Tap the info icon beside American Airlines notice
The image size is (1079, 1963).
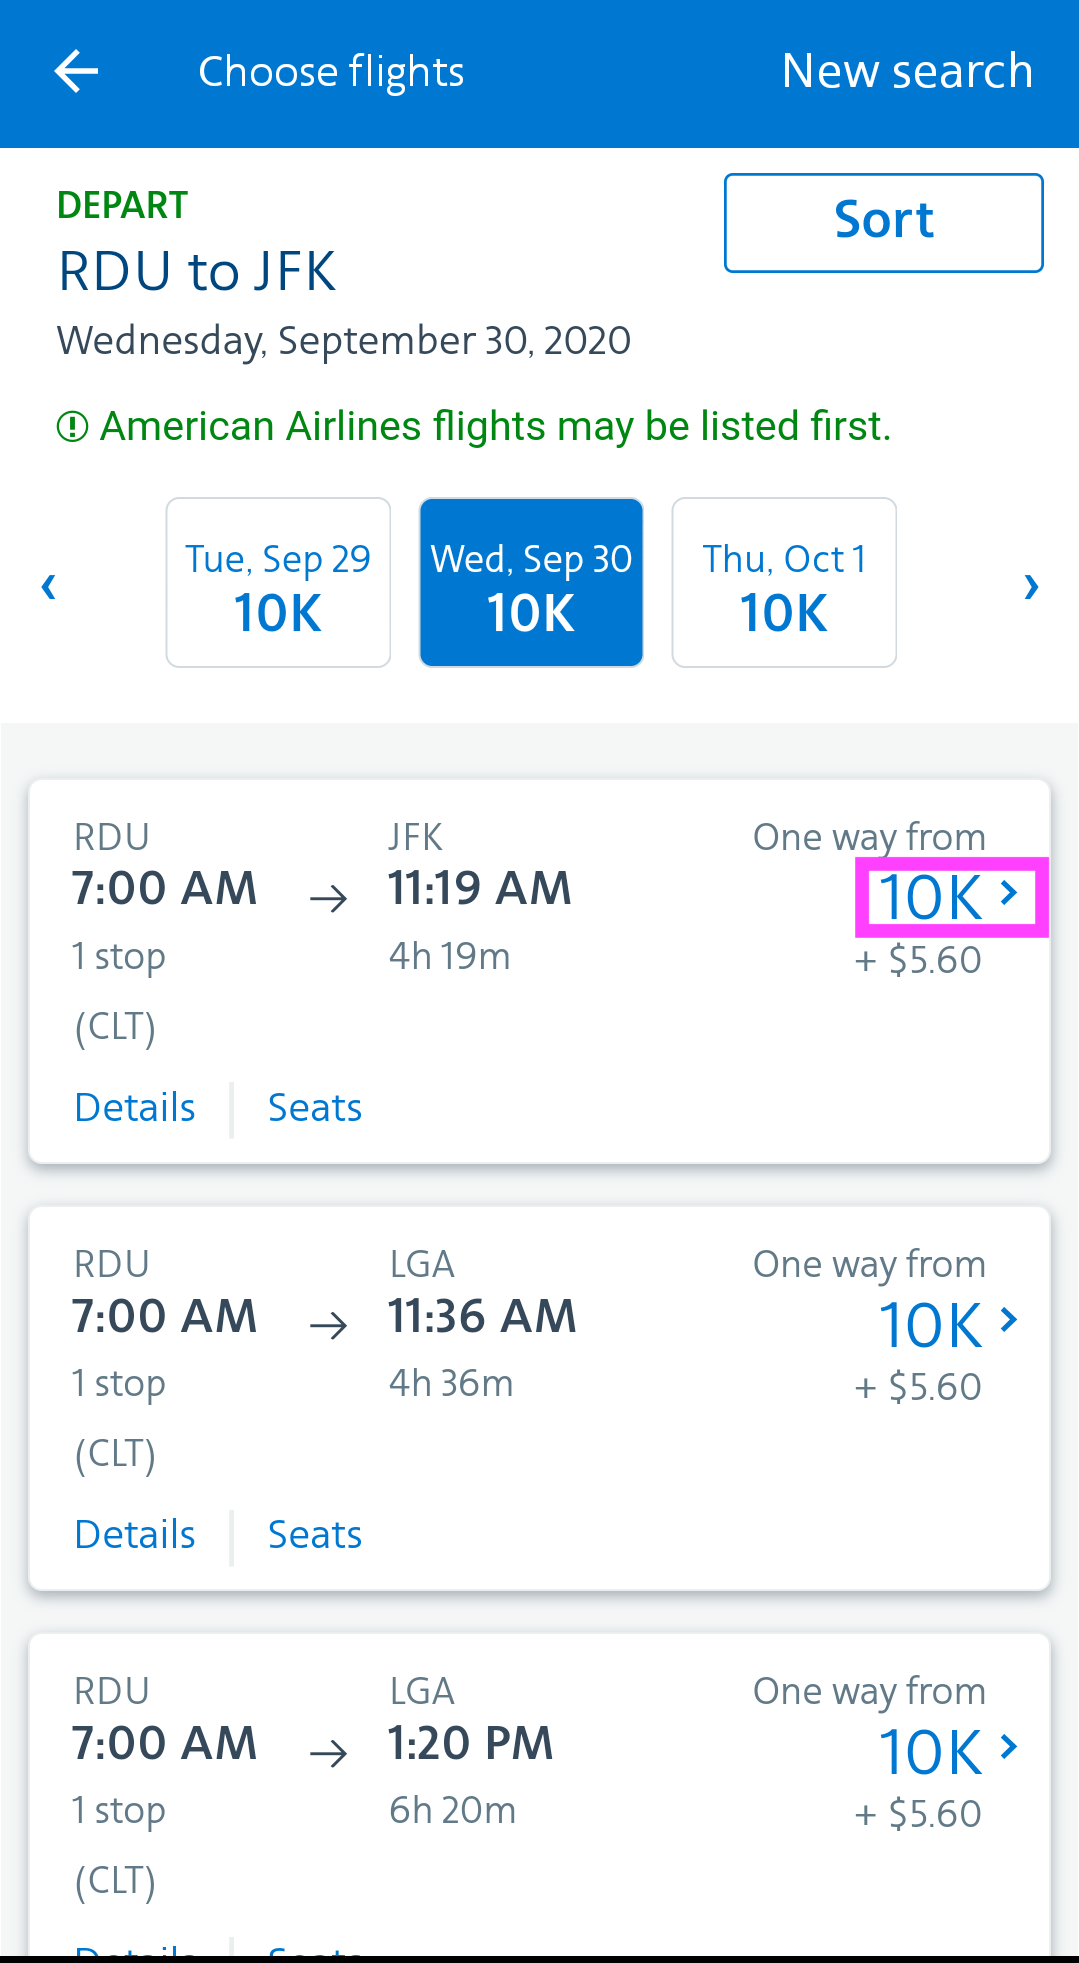click(x=72, y=427)
